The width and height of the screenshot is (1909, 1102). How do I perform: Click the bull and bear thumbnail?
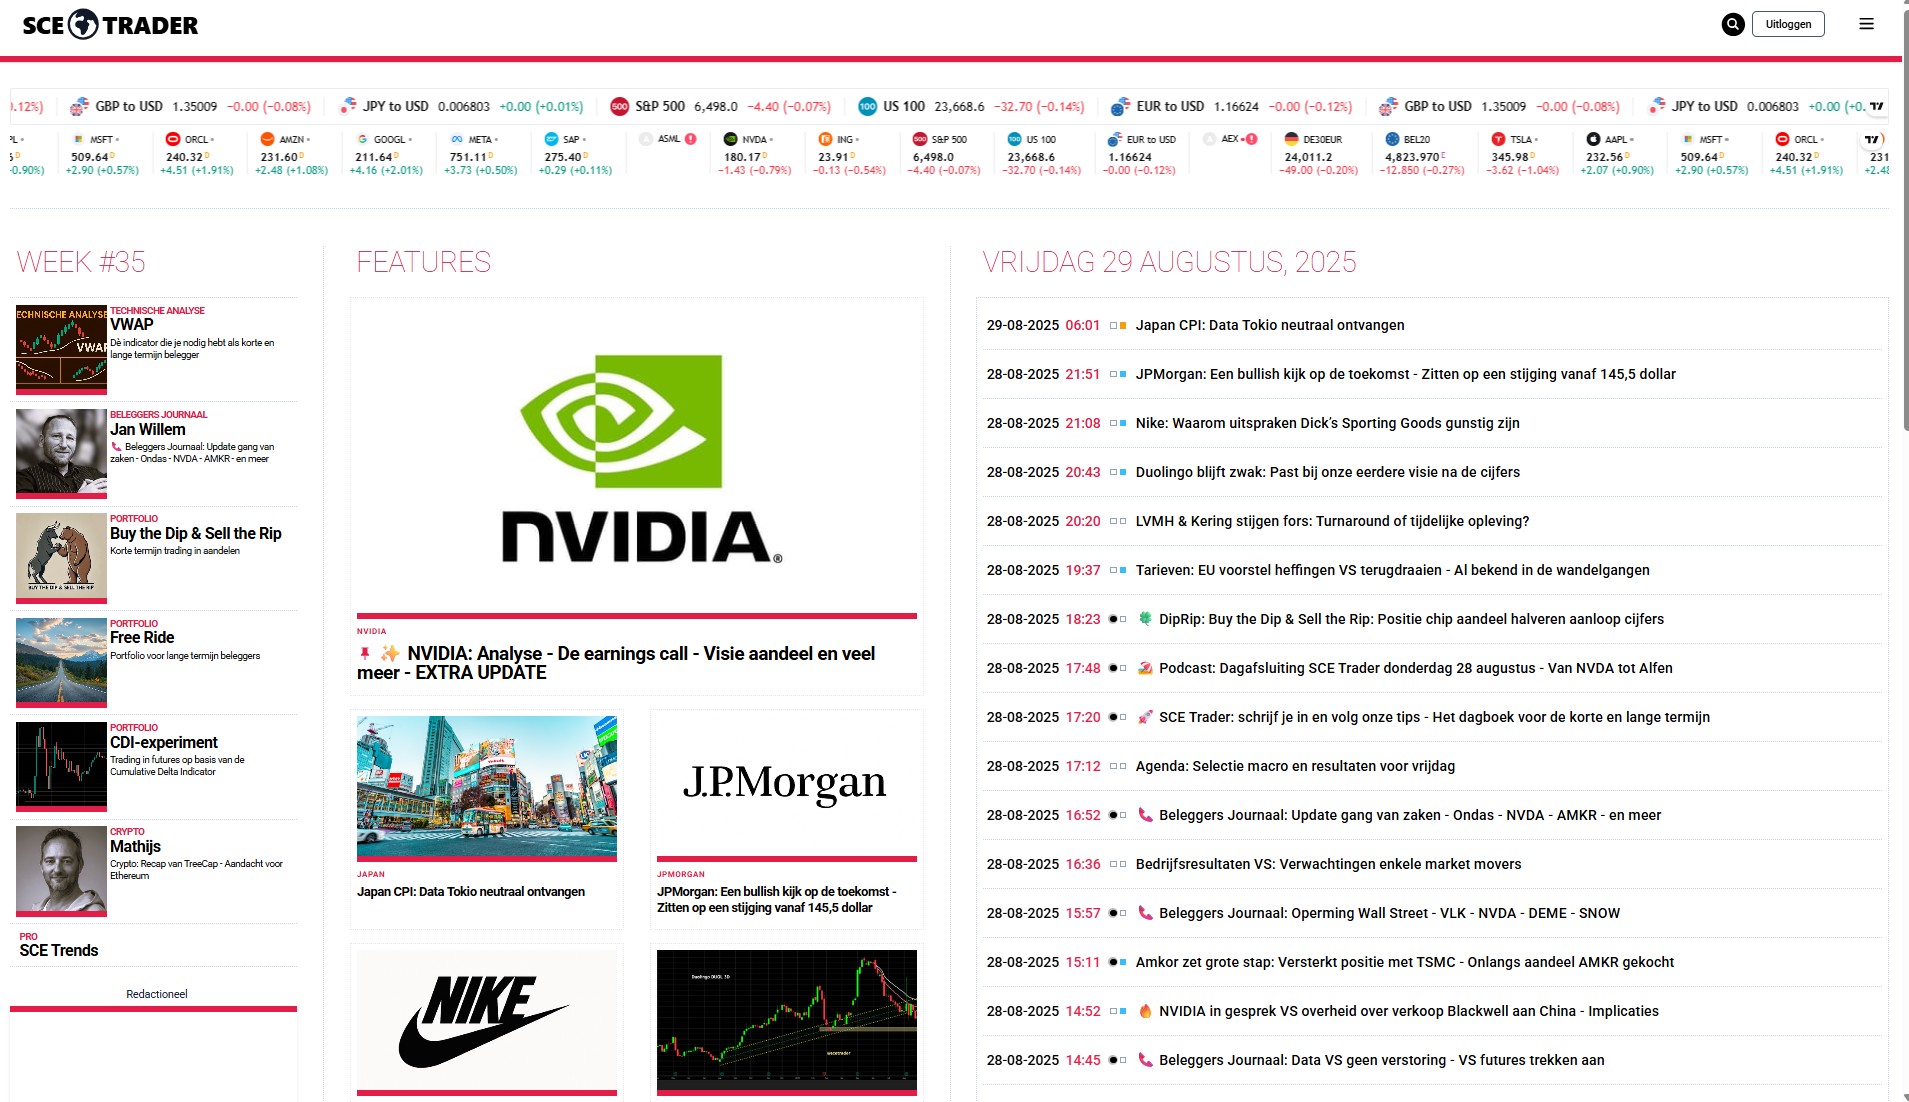[61, 557]
